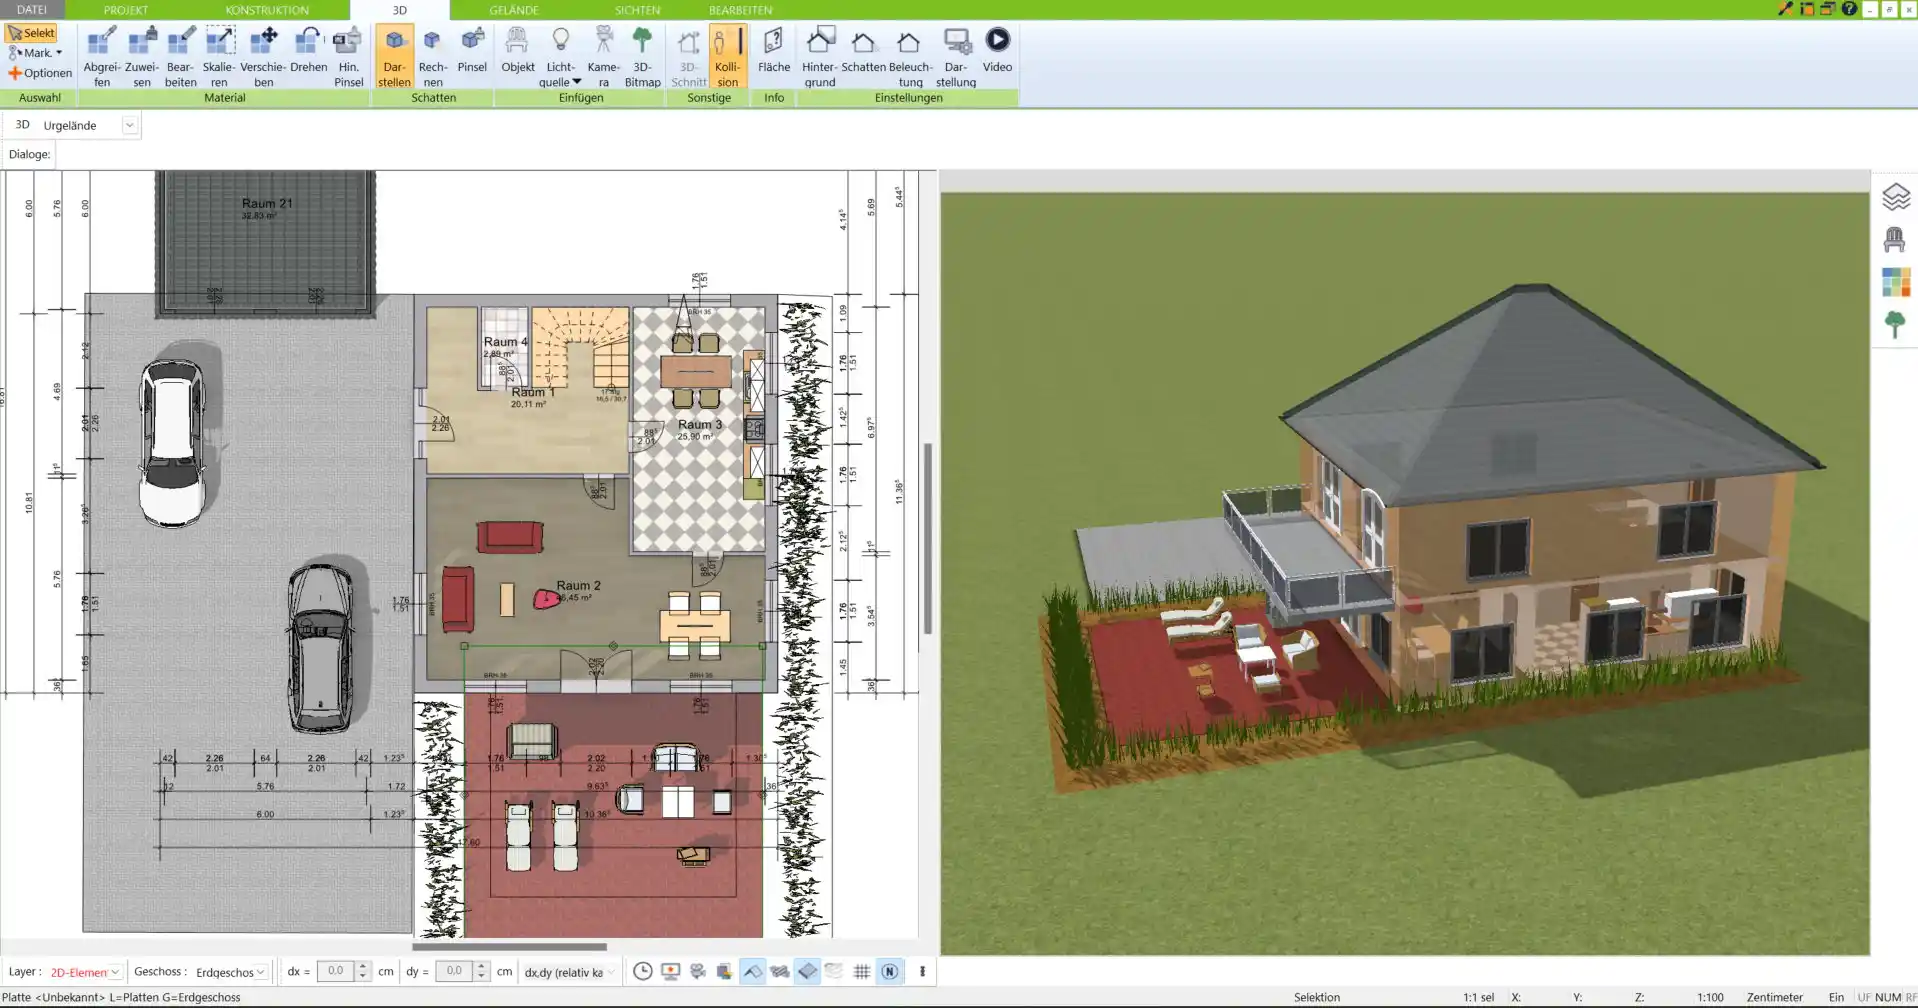The image size is (1918, 1008).
Task: Open the Urgelände view dropdown
Action: tap(129, 125)
